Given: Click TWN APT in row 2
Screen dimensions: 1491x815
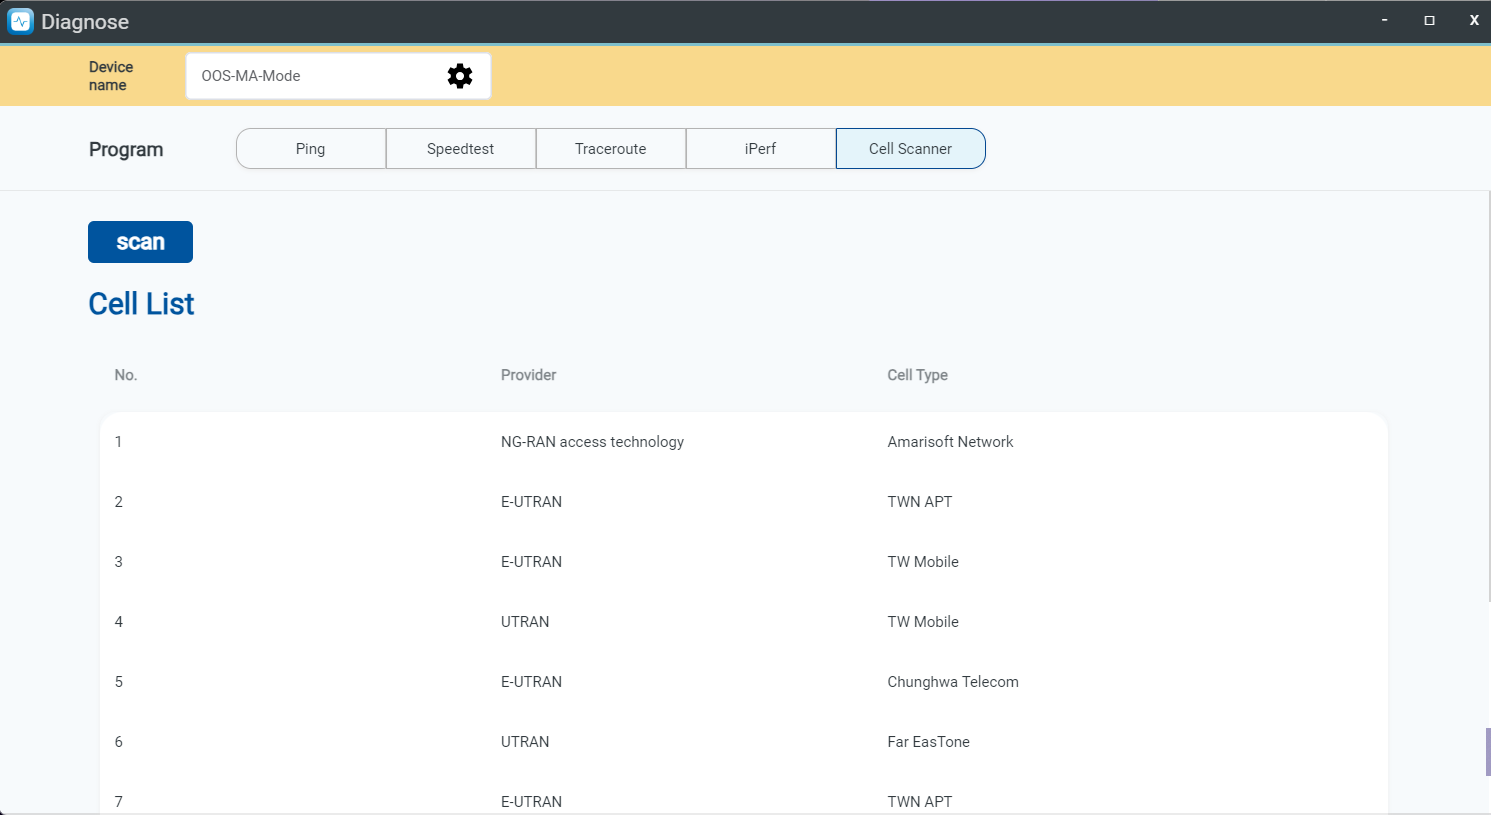Looking at the screenshot, I should tap(920, 502).
